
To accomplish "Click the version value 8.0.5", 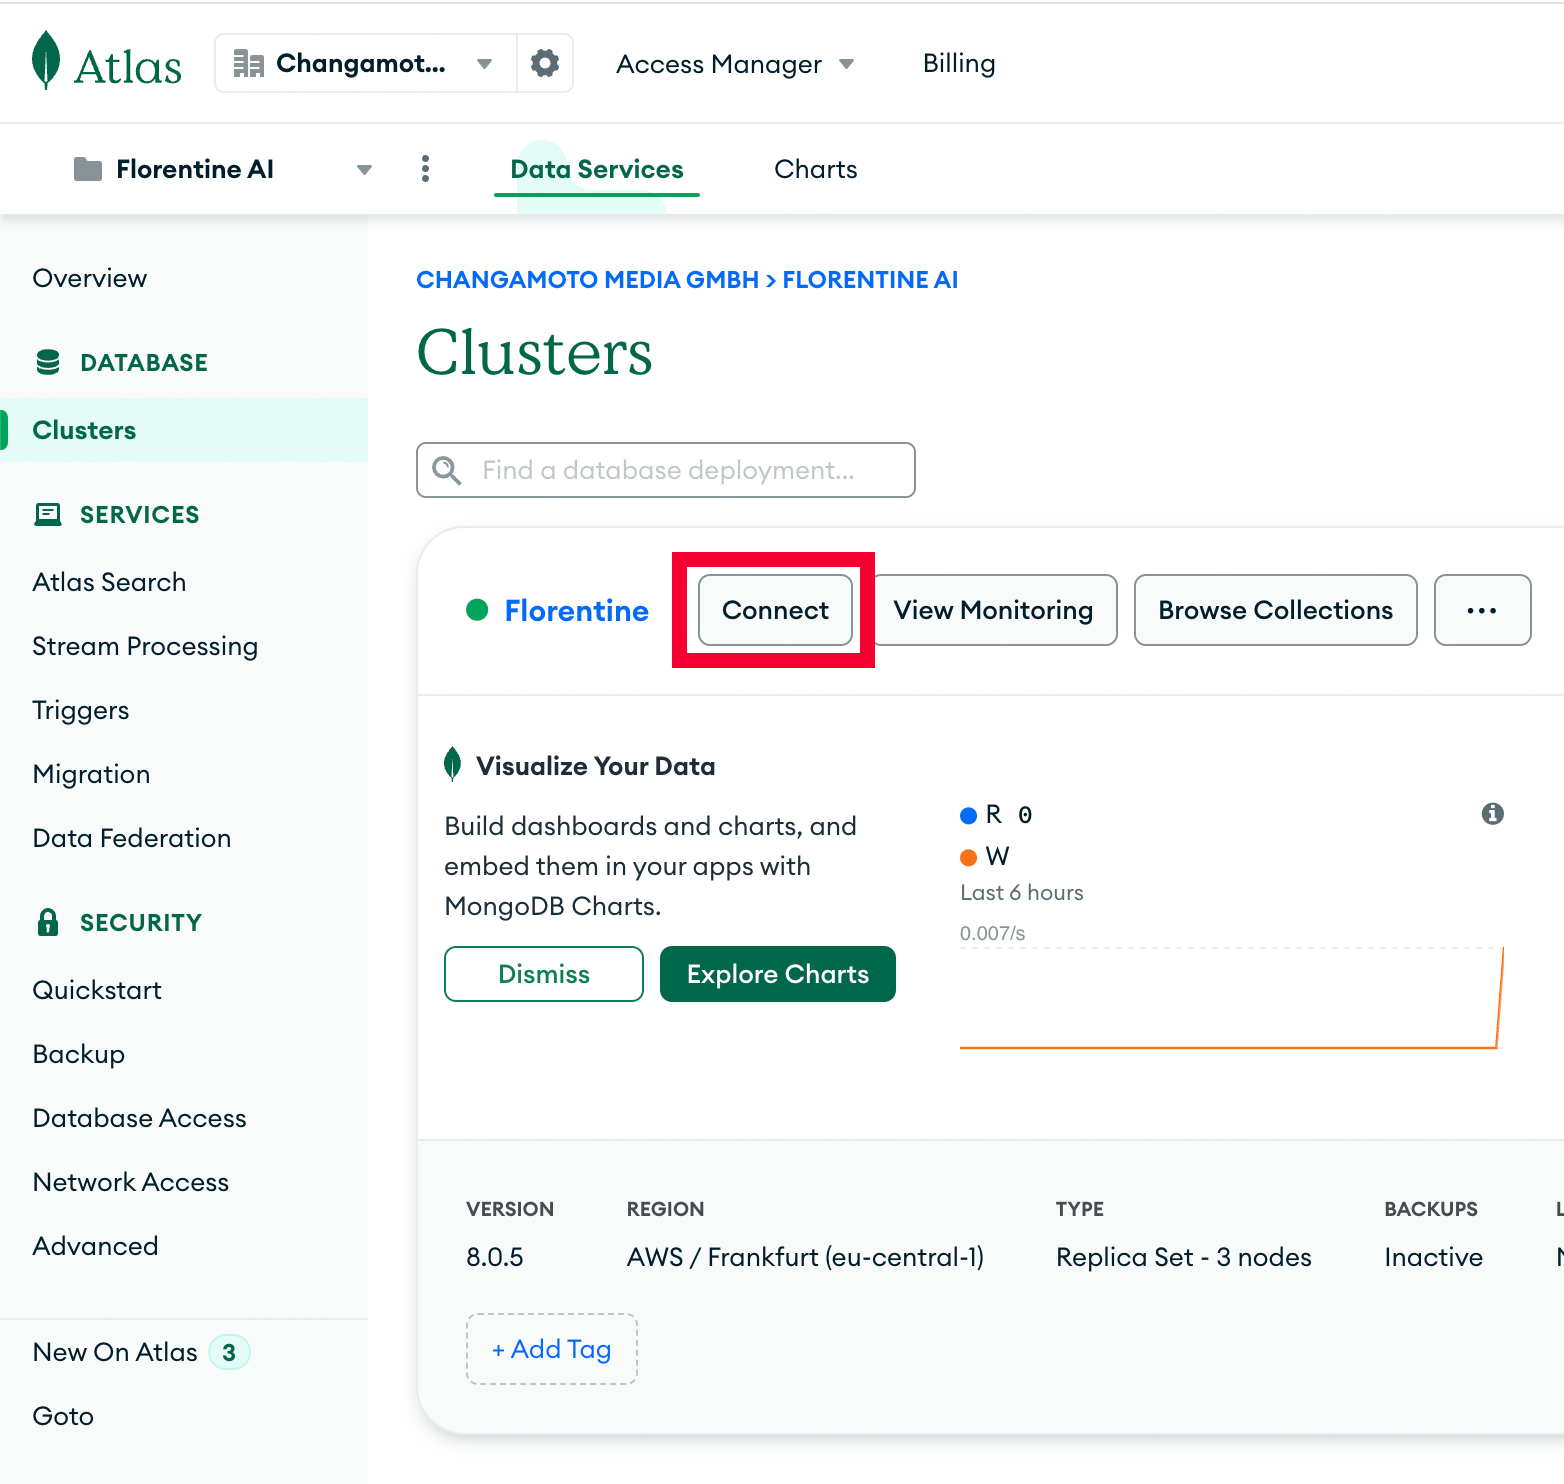I will pyautogui.click(x=495, y=1257).
